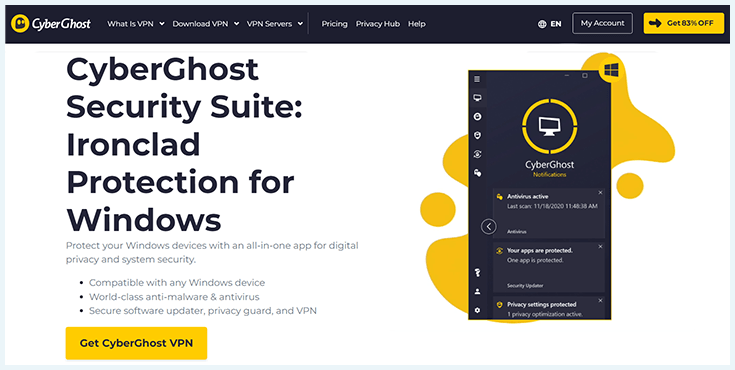Open the question mark help icon in the sidebar
735x370 pixels.
(x=477, y=273)
